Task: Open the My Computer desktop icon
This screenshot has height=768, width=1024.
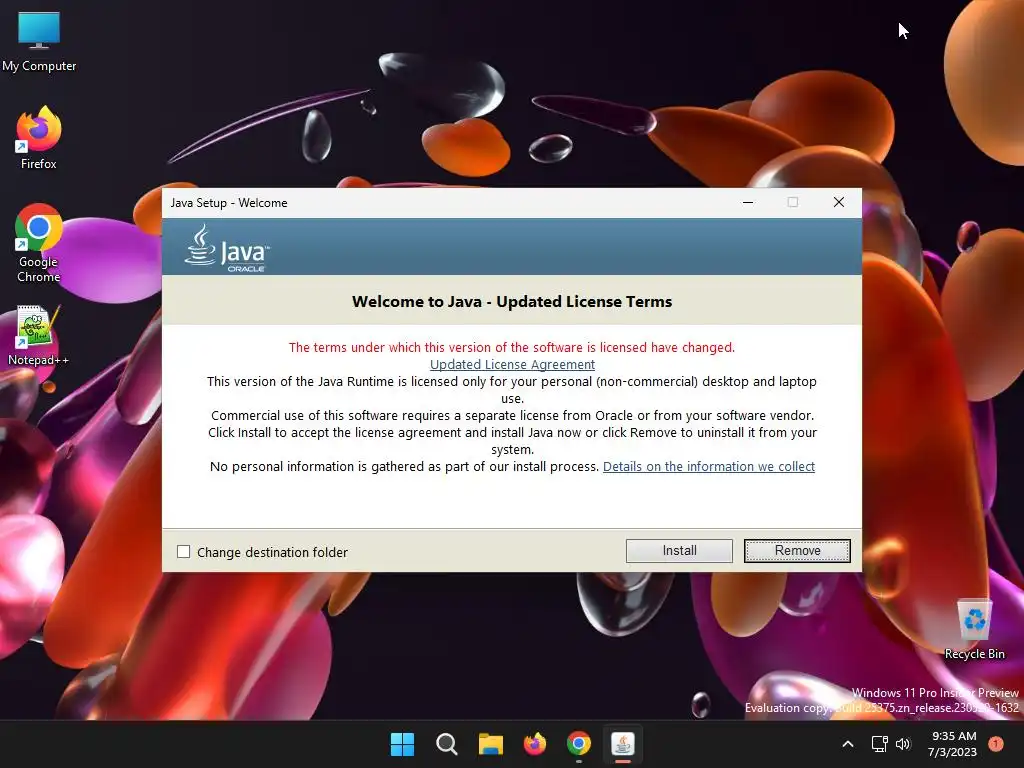Action: [39, 40]
